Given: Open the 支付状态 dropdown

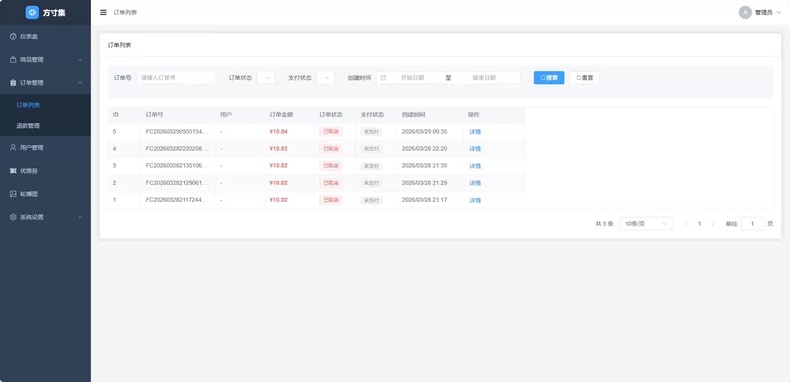Looking at the screenshot, I should (325, 78).
